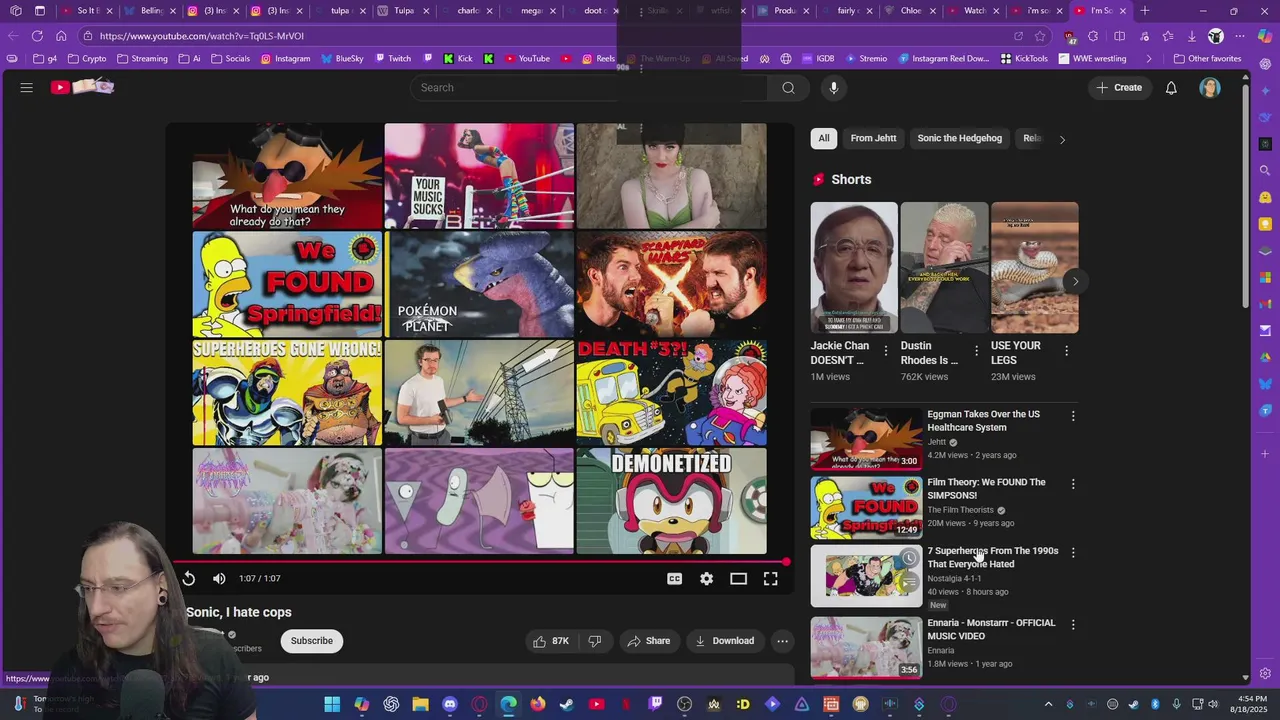Click the Pokémon Planet endscreen thumbnail

point(479,284)
